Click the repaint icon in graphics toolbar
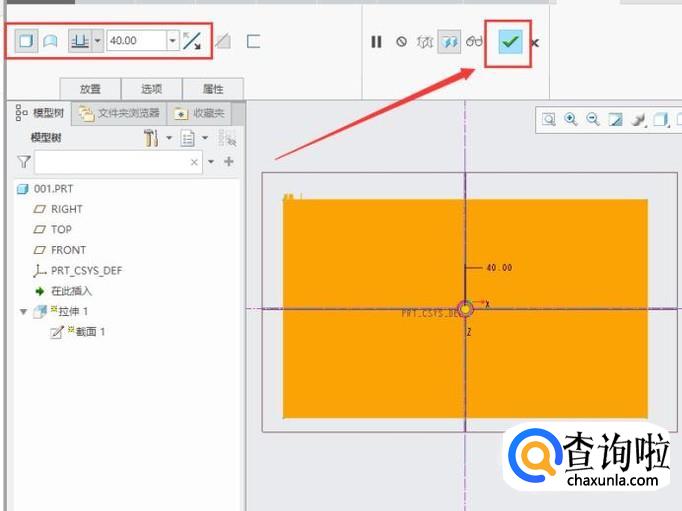This screenshot has height=511, width=682. click(x=615, y=119)
